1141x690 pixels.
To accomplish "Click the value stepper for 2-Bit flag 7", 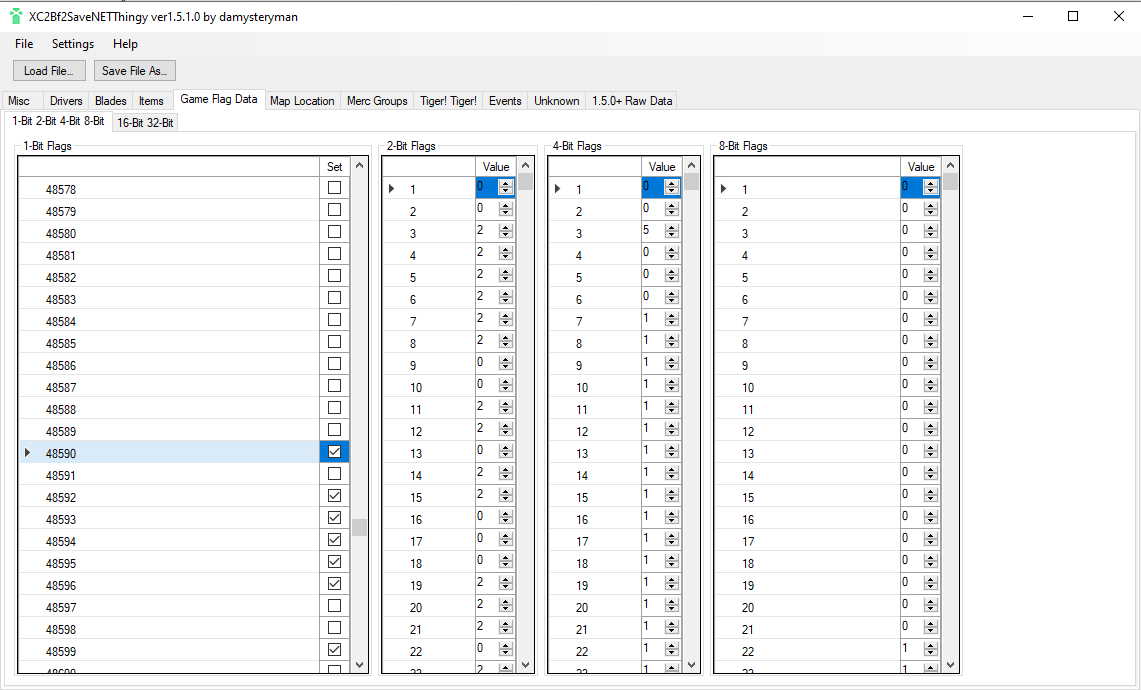I will pos(506,320).
